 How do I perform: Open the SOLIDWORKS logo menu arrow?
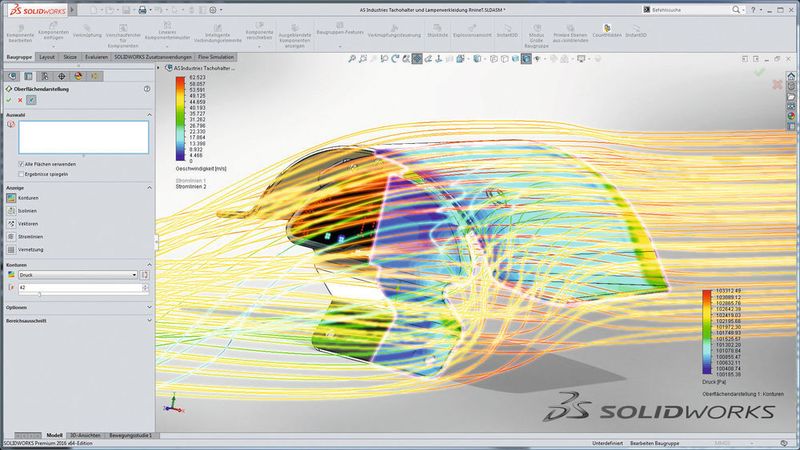[72, 10]
